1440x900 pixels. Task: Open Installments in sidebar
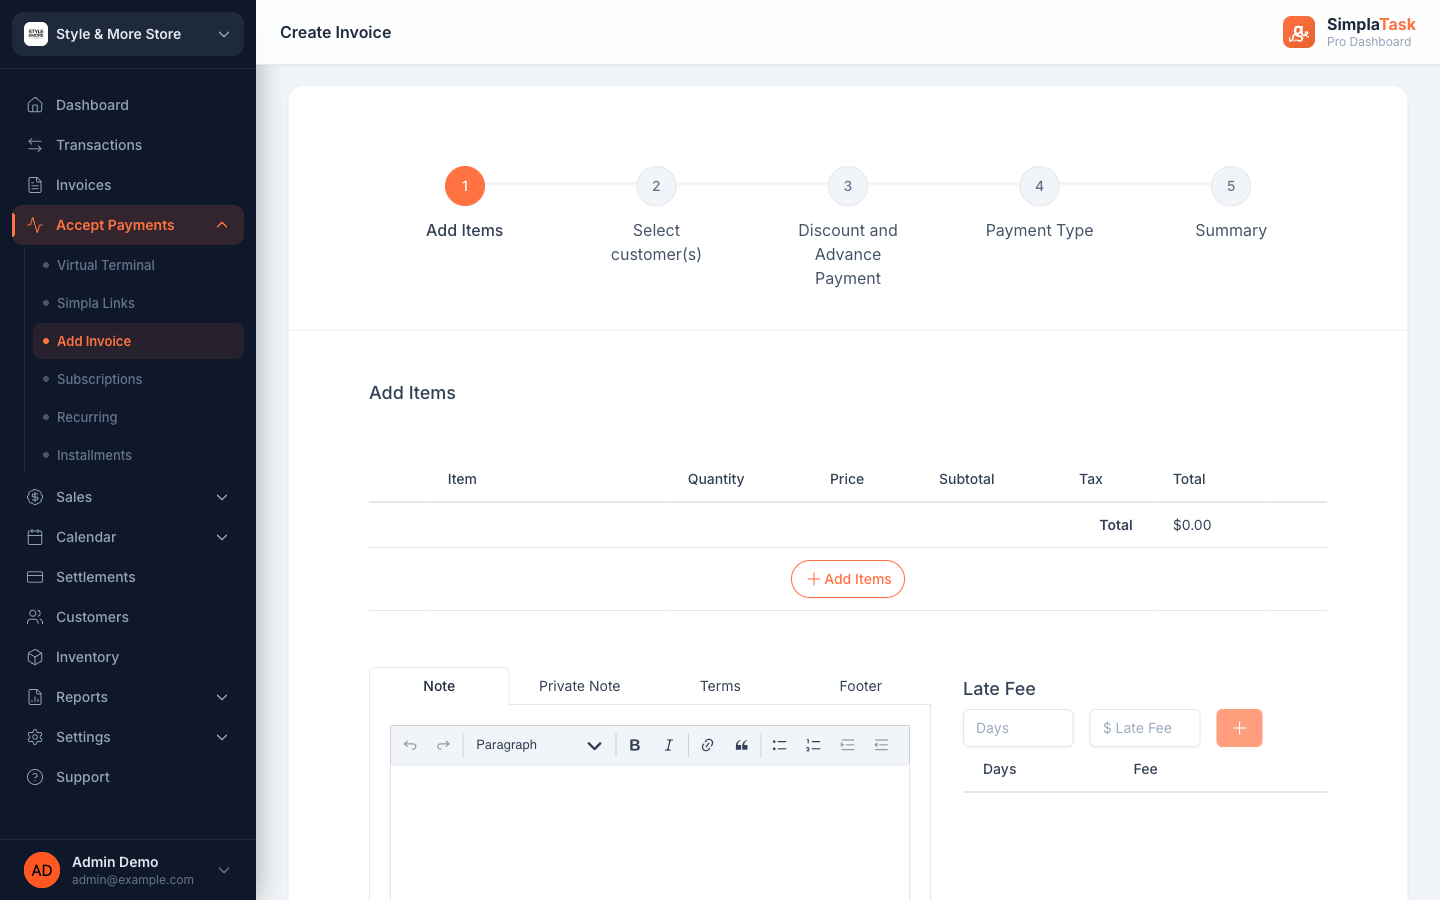pos(138,455)
